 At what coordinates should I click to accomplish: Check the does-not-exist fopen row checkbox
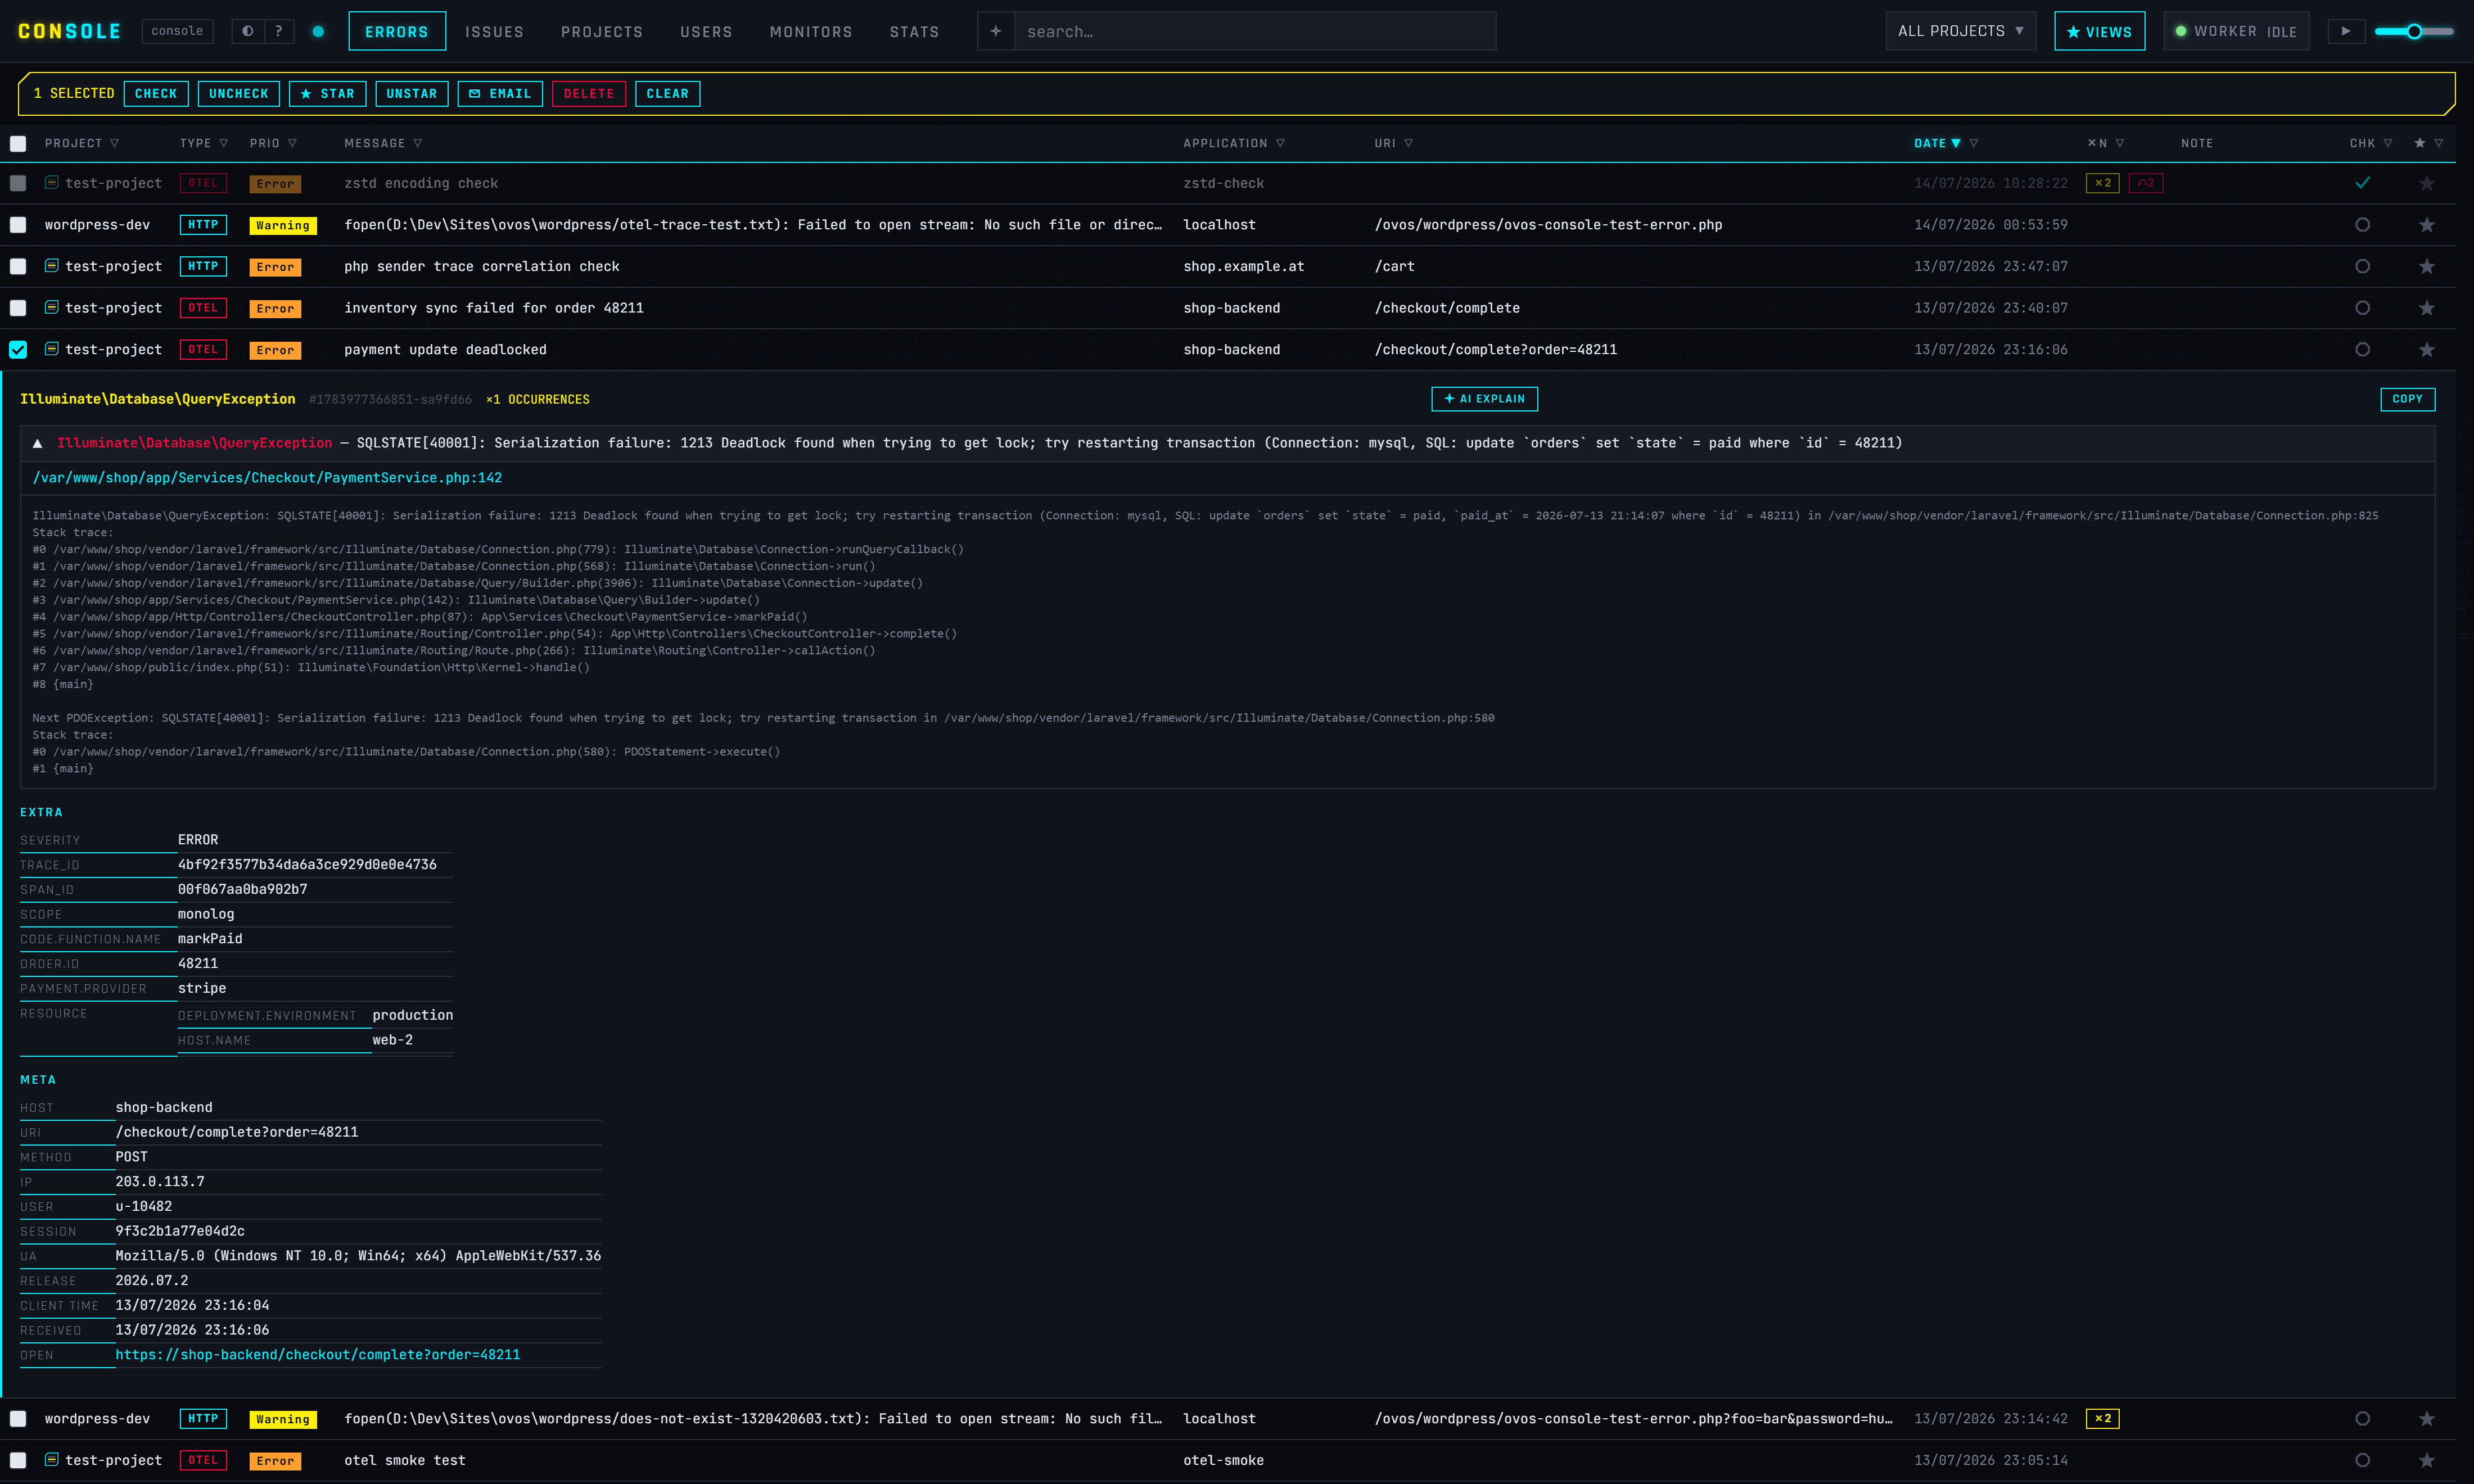pyautogui.click(x=18, y=1419)
